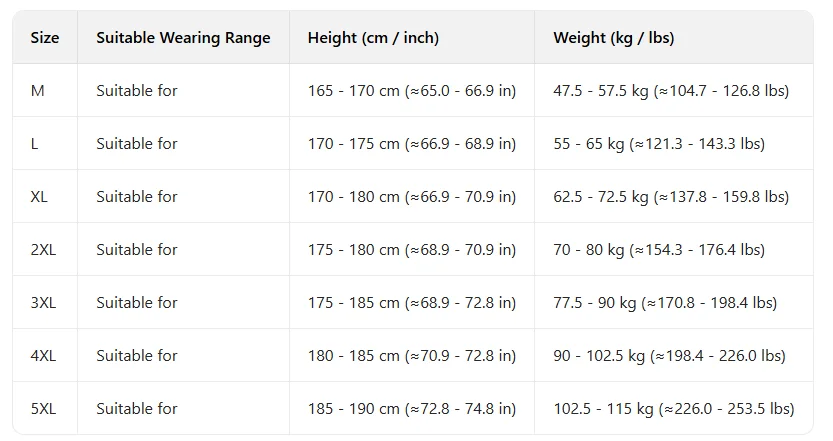
Task: Click the Suitable Wearing Range header
Action: [x=183, y=38]
